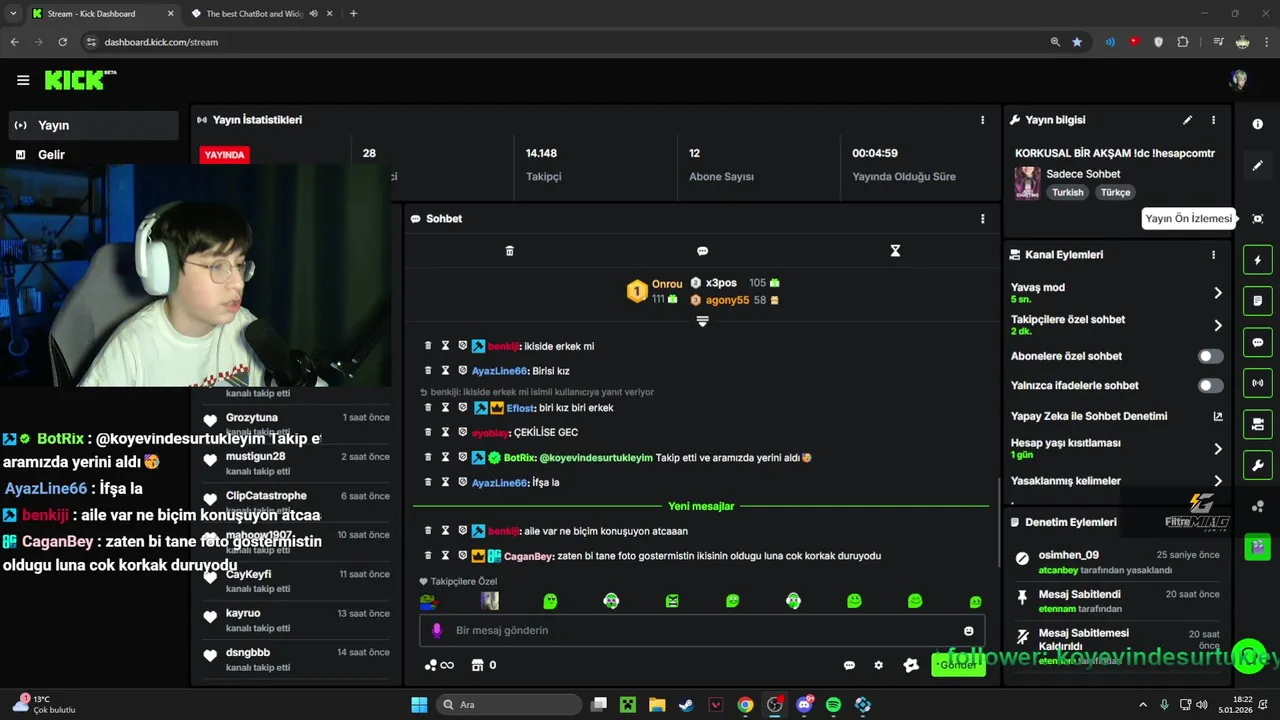This screenshot has height=720, width=1280.
Task: Click chat bubble icon beside settings gear
Action: pos(849,665)
